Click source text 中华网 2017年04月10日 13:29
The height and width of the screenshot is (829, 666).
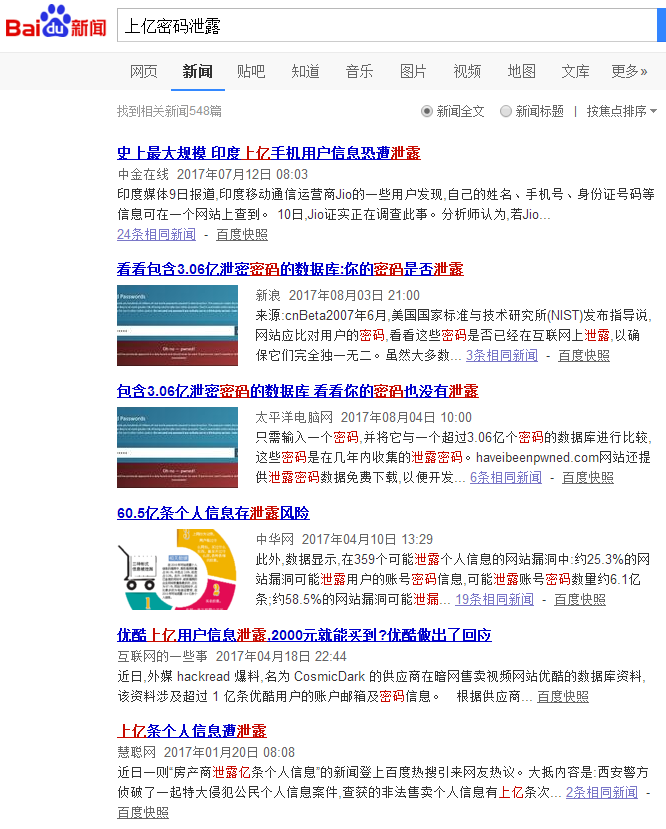(344, 539)
